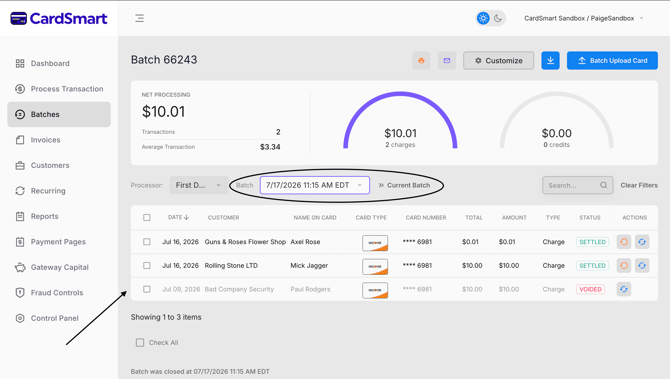Screen dimensions: 670x379
Task: Click orange refund icon for Axel Rose row
Action: coord(624,242)
